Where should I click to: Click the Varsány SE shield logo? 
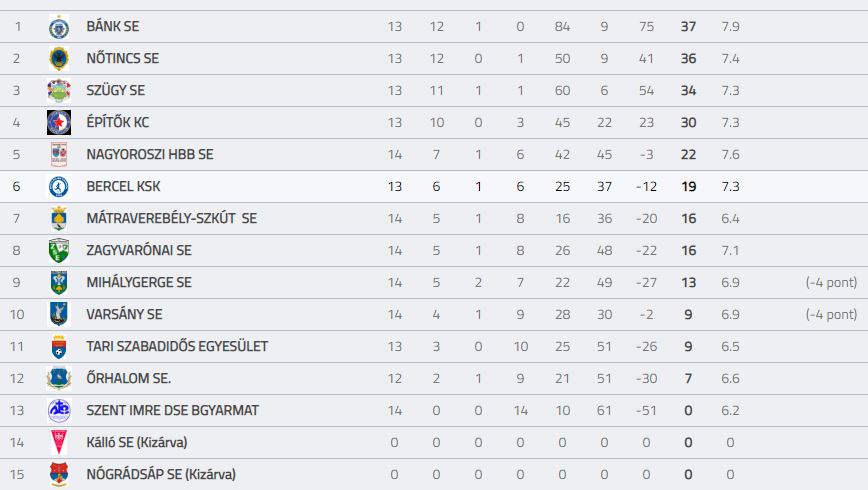tap(59, 314)
